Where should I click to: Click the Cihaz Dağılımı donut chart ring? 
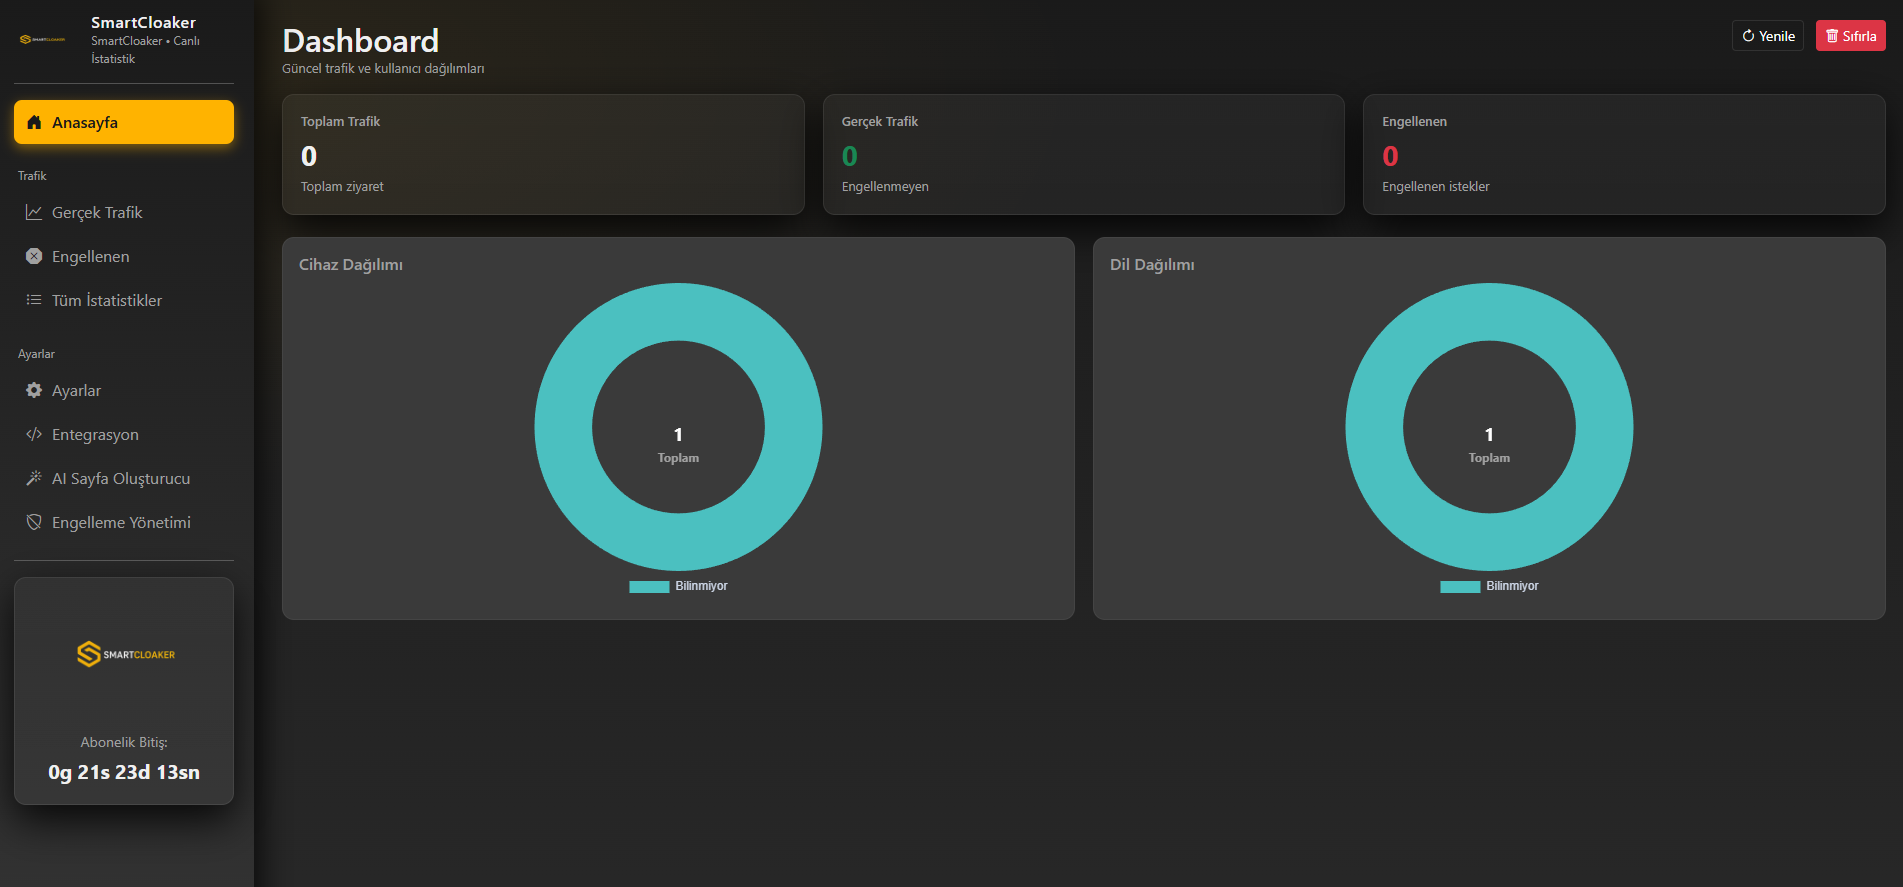pyautogui.click(x=563, y=428)
